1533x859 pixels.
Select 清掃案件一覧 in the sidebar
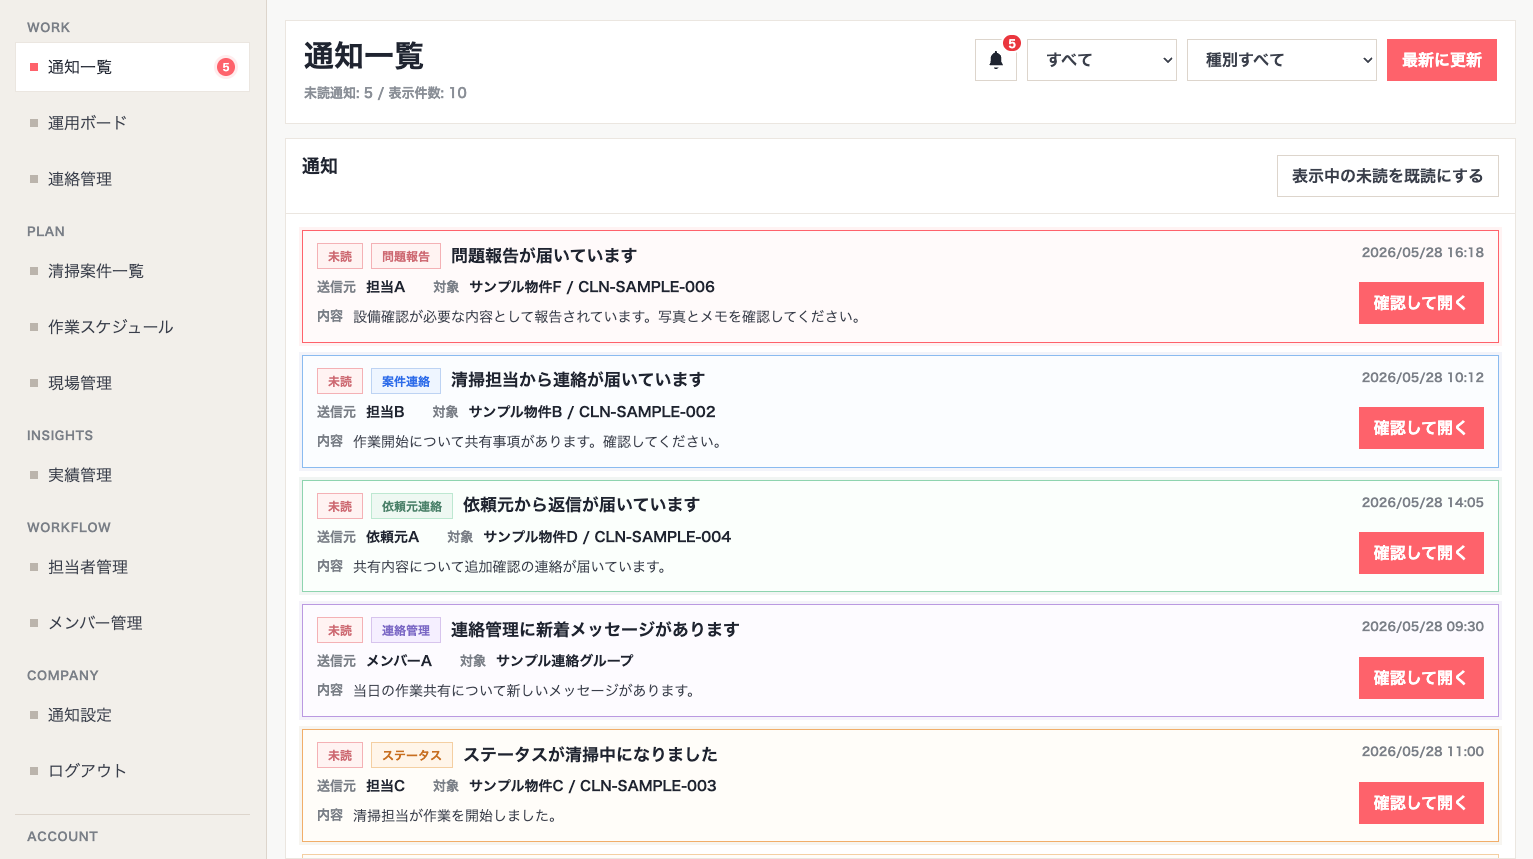(x=132, y=271)
